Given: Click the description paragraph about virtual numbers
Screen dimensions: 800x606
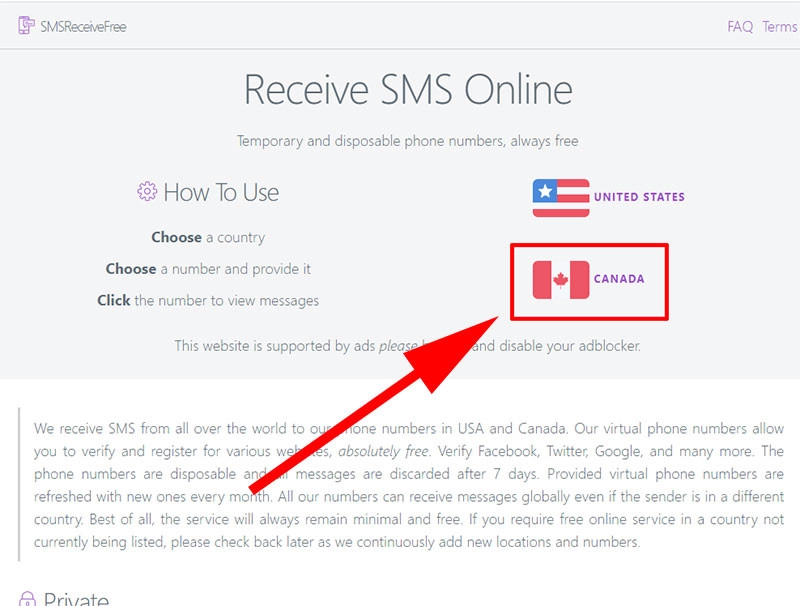Looking at the screenshot, I should 409,485.
